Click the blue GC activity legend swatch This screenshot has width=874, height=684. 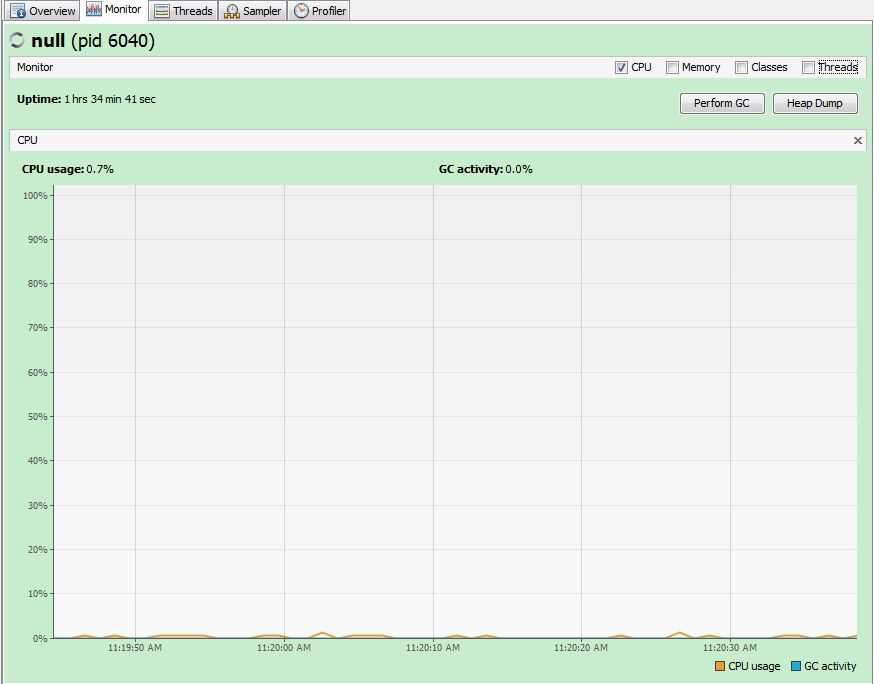796,666
